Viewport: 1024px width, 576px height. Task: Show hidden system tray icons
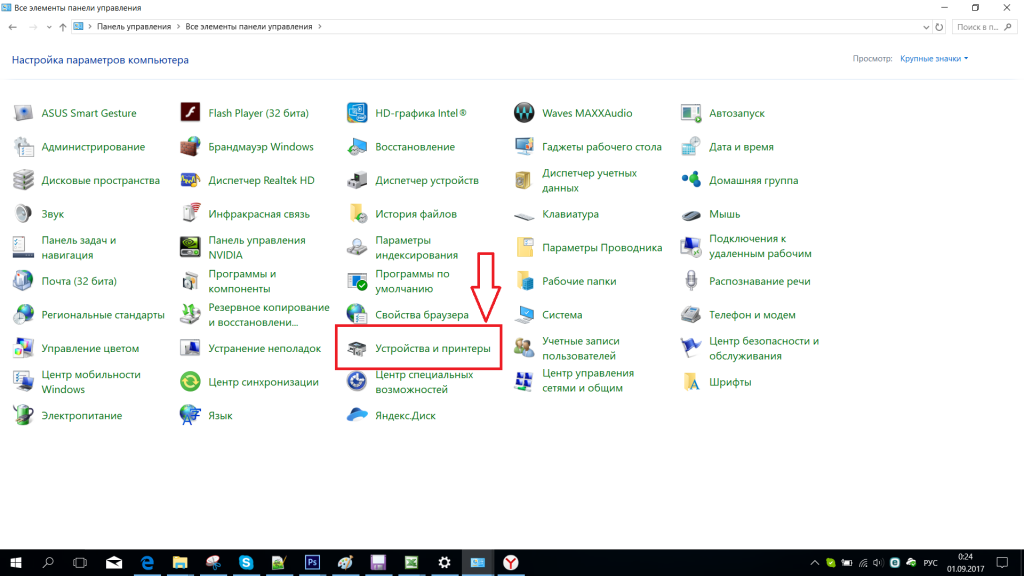pos(814,563)
